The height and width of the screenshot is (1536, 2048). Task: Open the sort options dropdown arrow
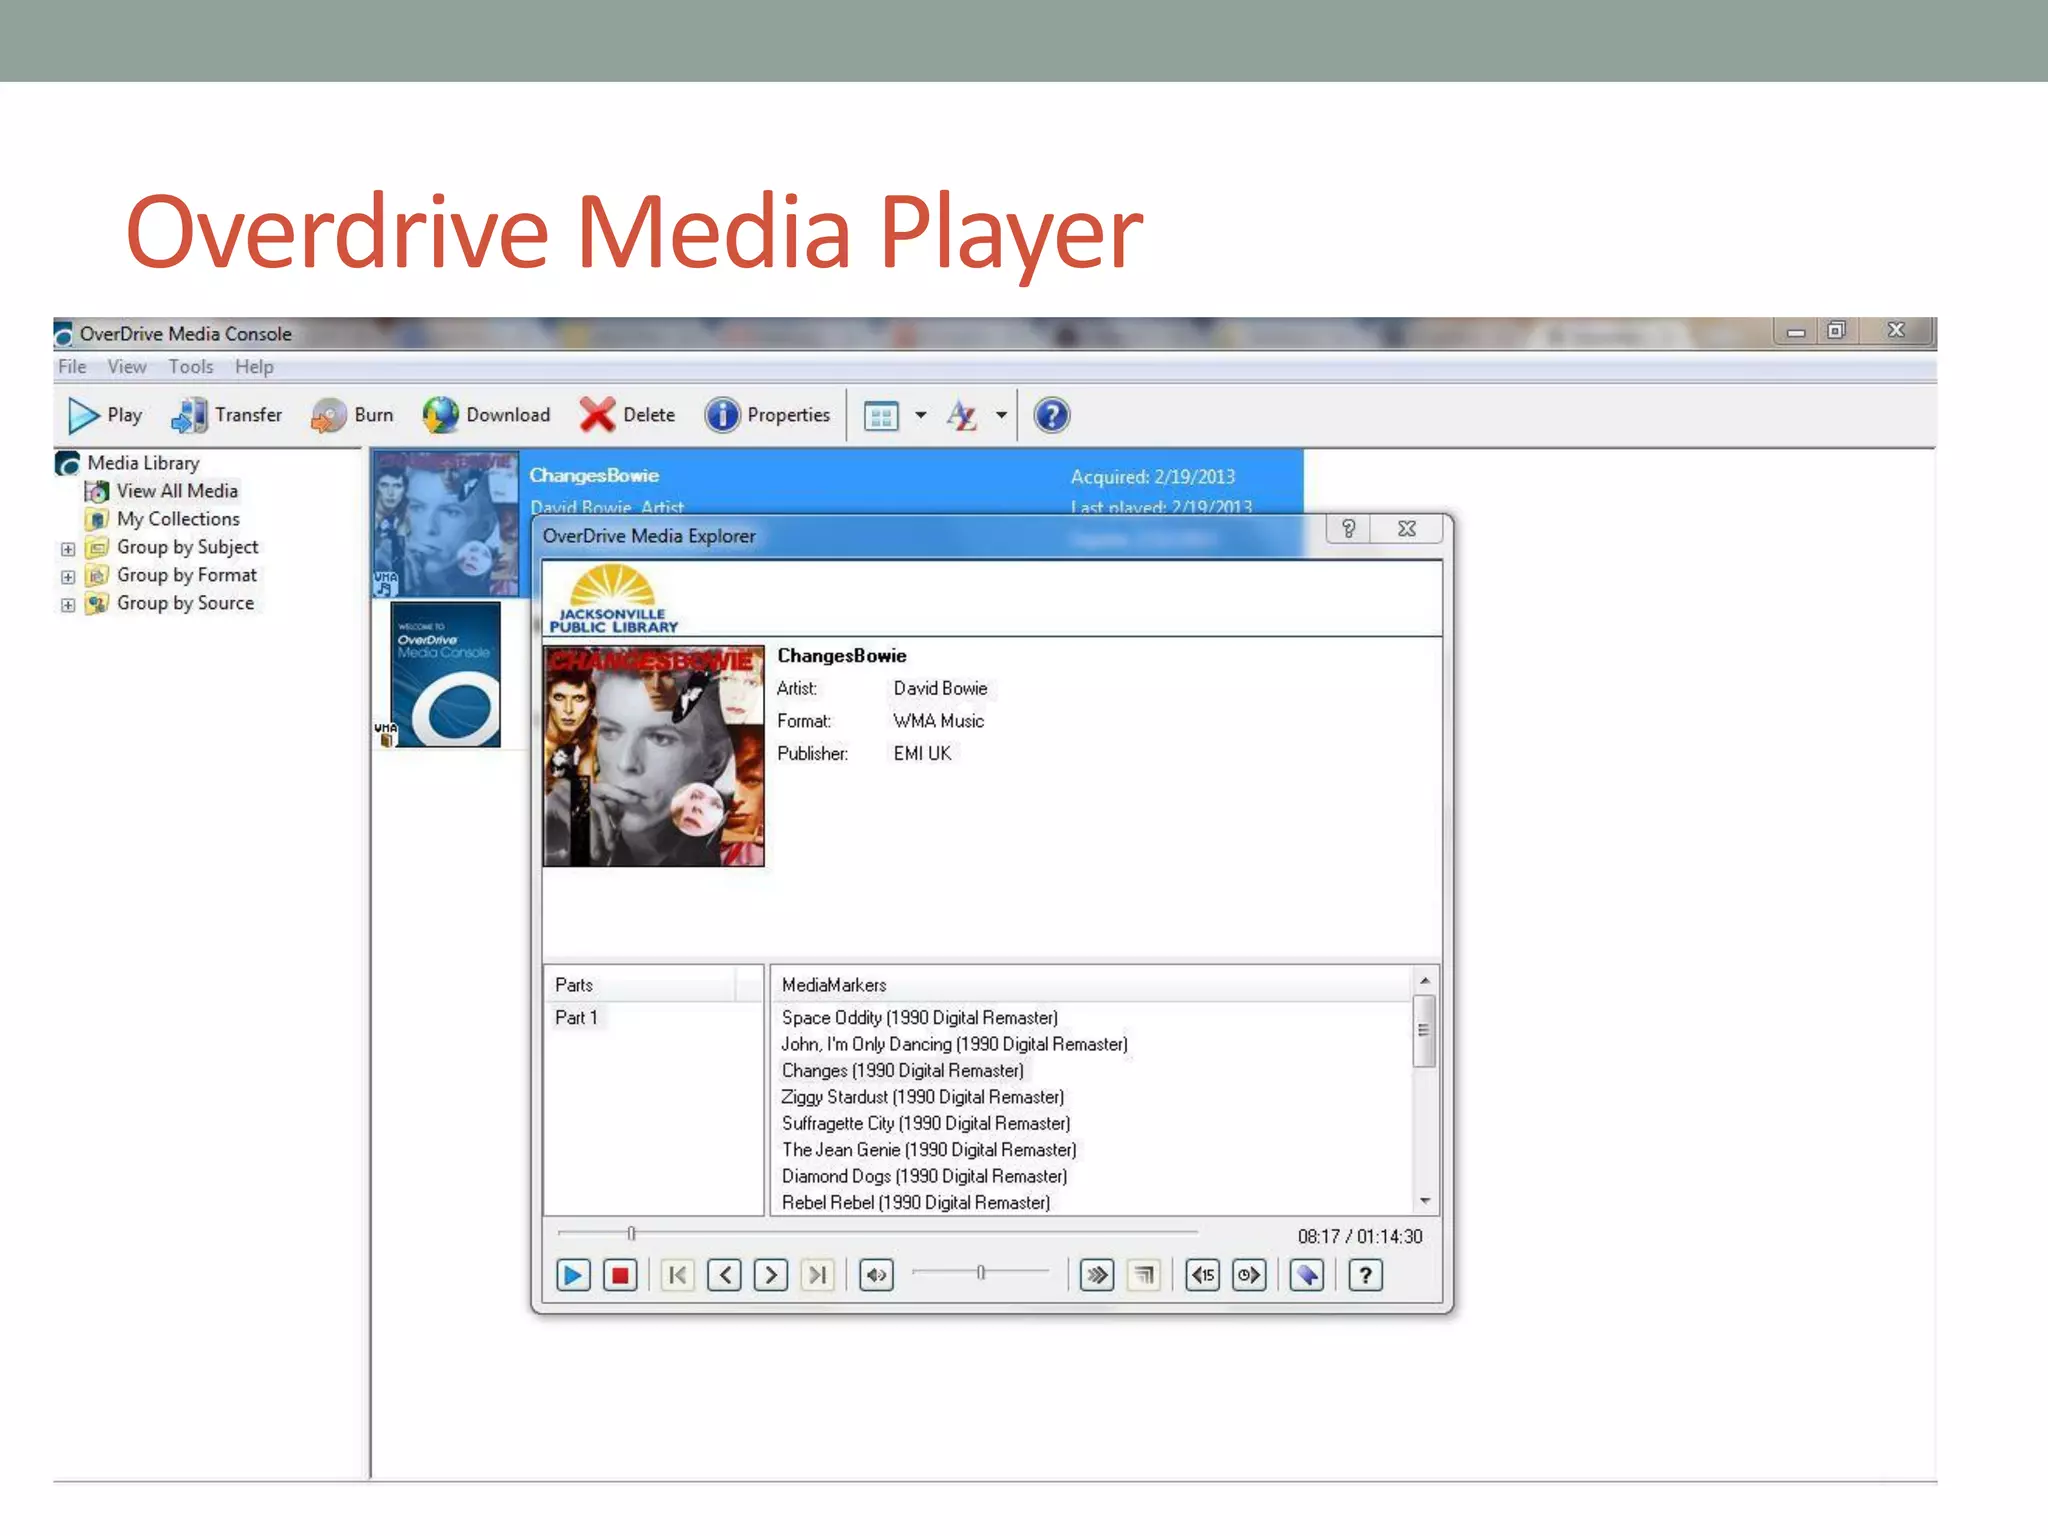[x=1001, y=415]
